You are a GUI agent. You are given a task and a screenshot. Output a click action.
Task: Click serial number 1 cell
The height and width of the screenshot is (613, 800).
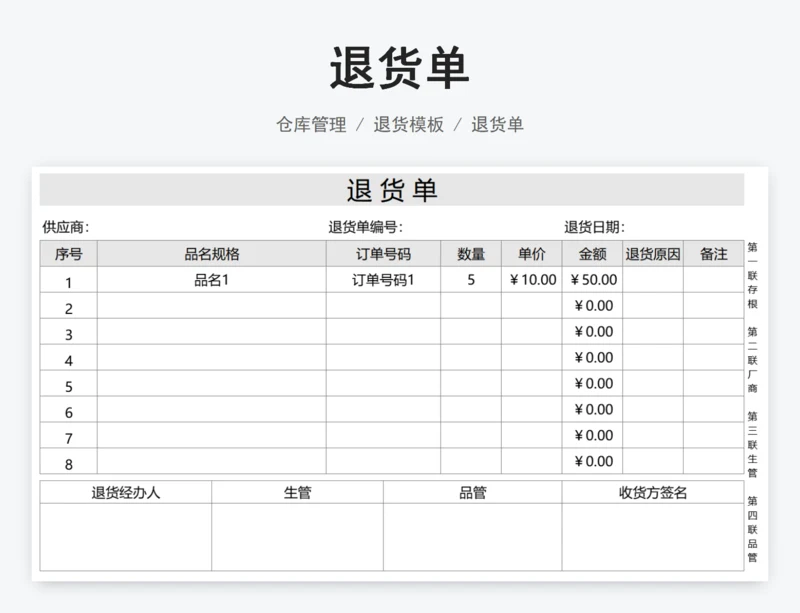(x=68, y=280)
